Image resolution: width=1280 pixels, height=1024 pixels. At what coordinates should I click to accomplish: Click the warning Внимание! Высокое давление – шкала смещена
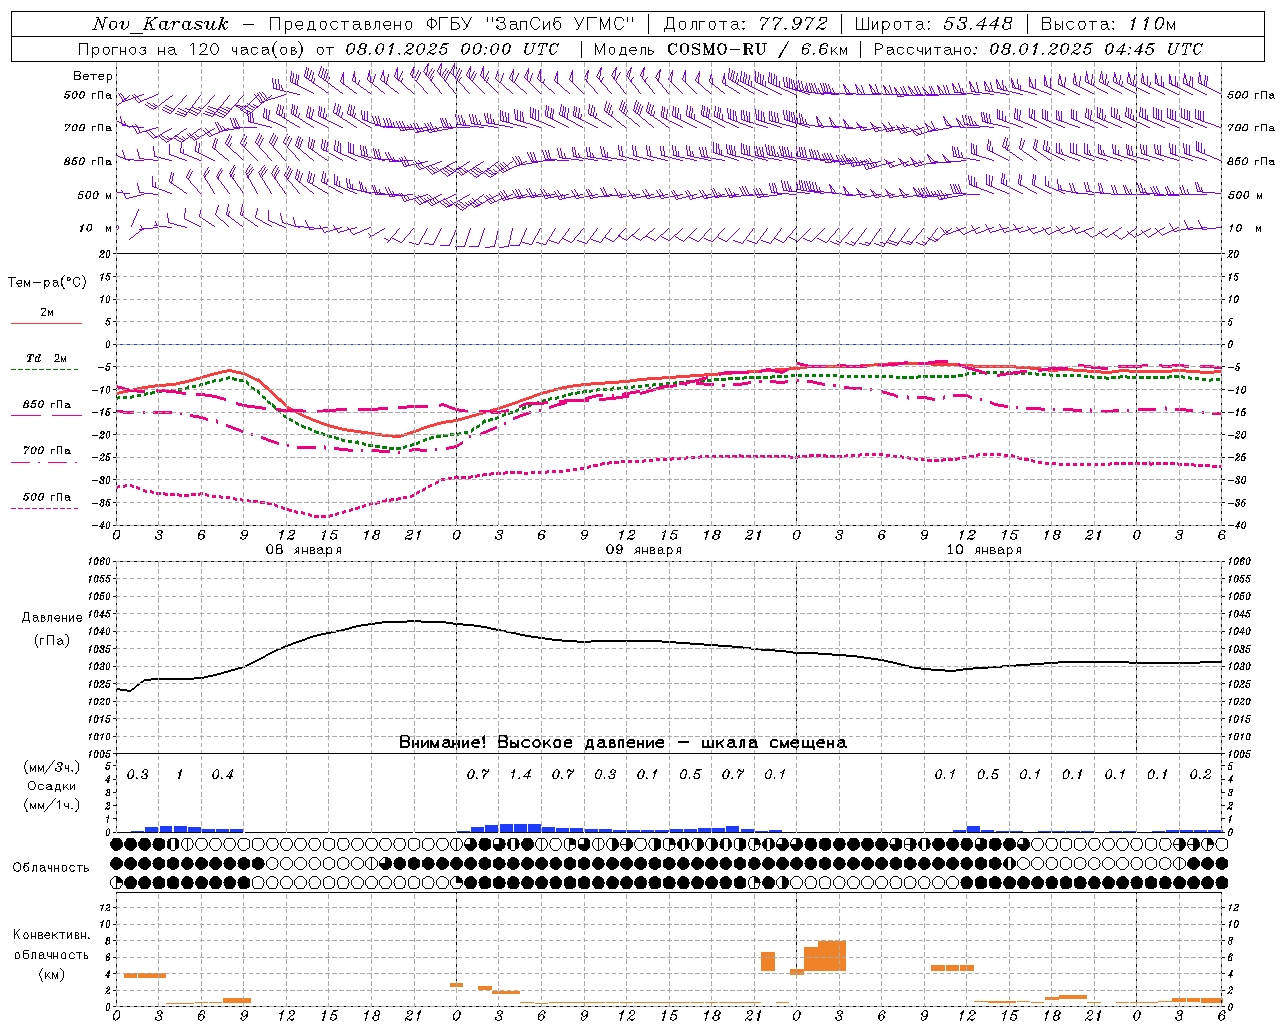pyautogui.click(x=623, y=743)
